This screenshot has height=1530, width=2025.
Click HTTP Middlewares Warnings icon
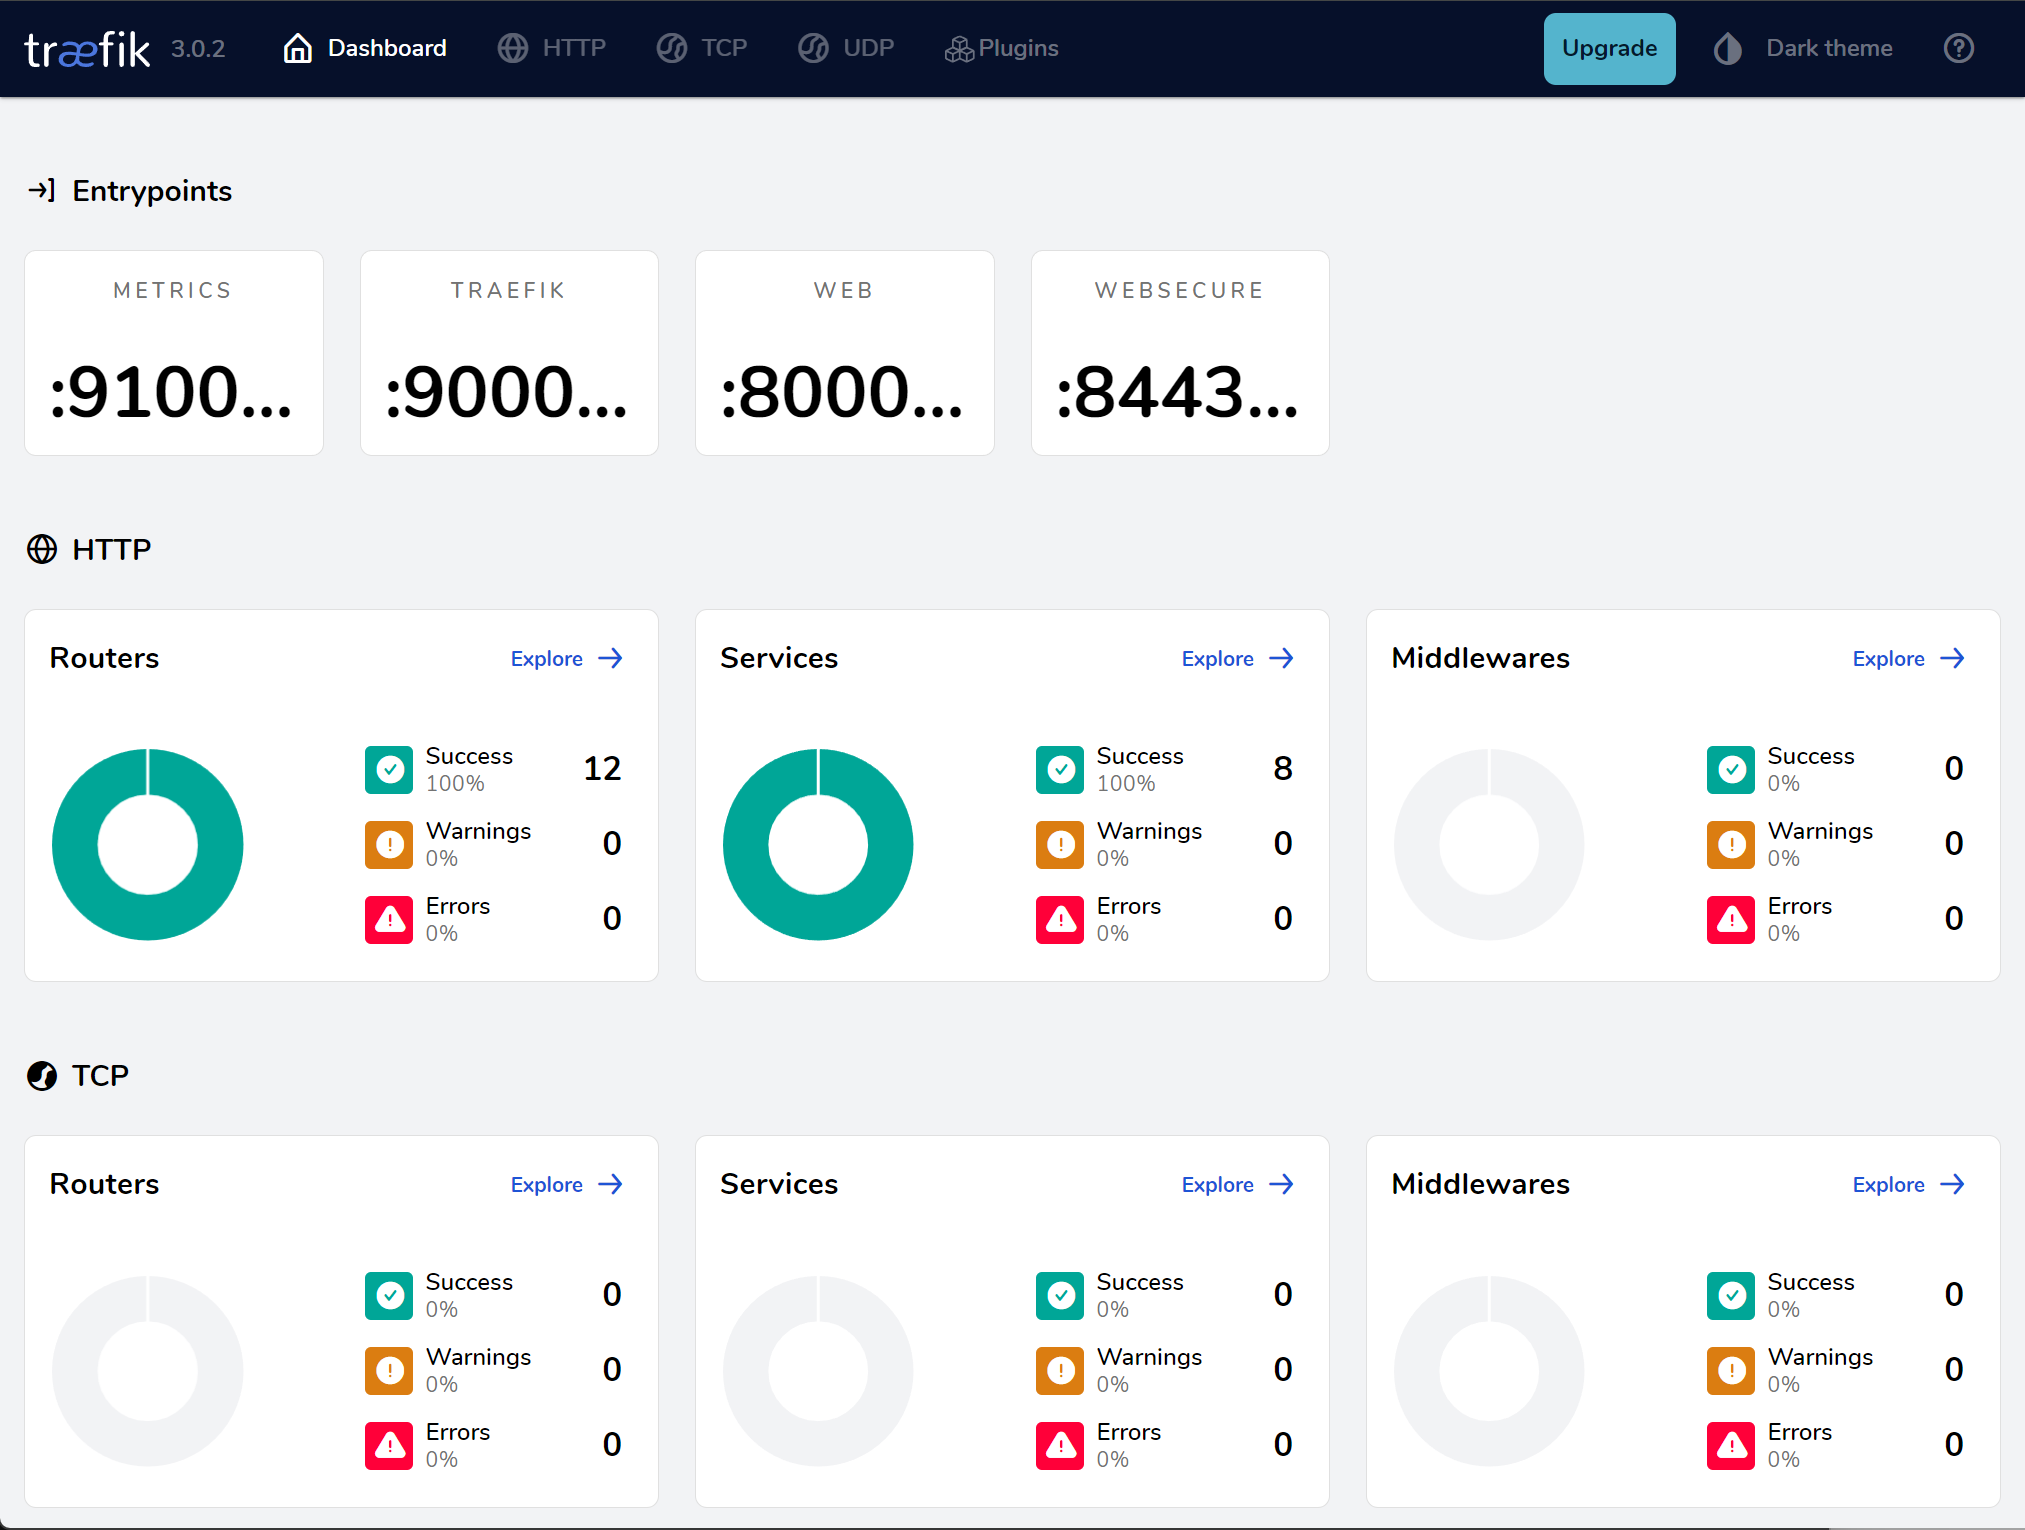[1731, 844]
